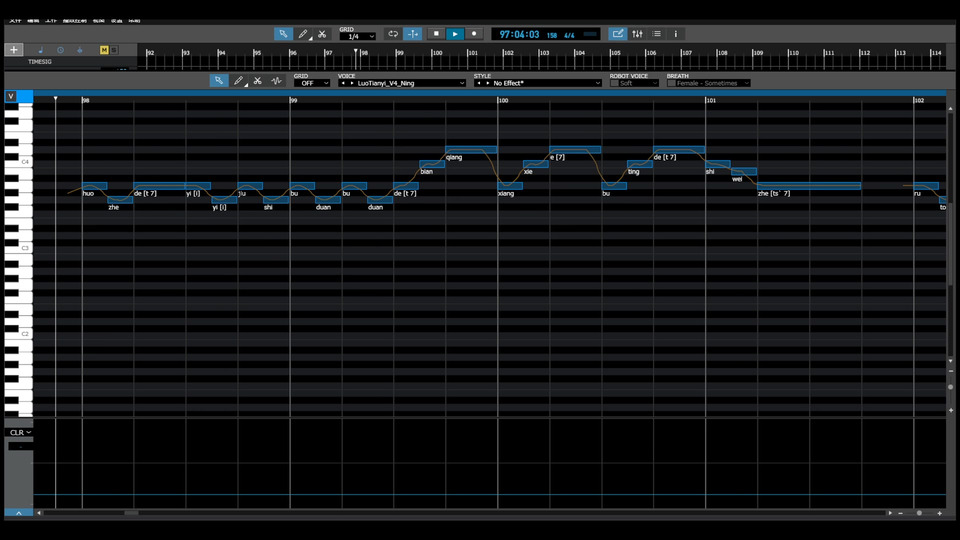Click the 4/4 time signature display
The image size is (960, 540).
click(569, 36)
